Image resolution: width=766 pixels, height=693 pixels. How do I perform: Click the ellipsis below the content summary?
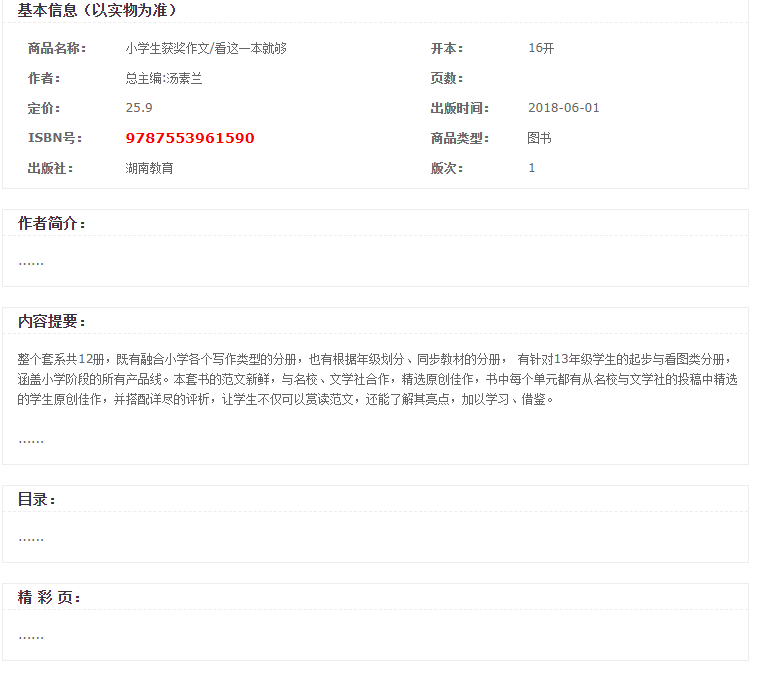tap(31, 441)
